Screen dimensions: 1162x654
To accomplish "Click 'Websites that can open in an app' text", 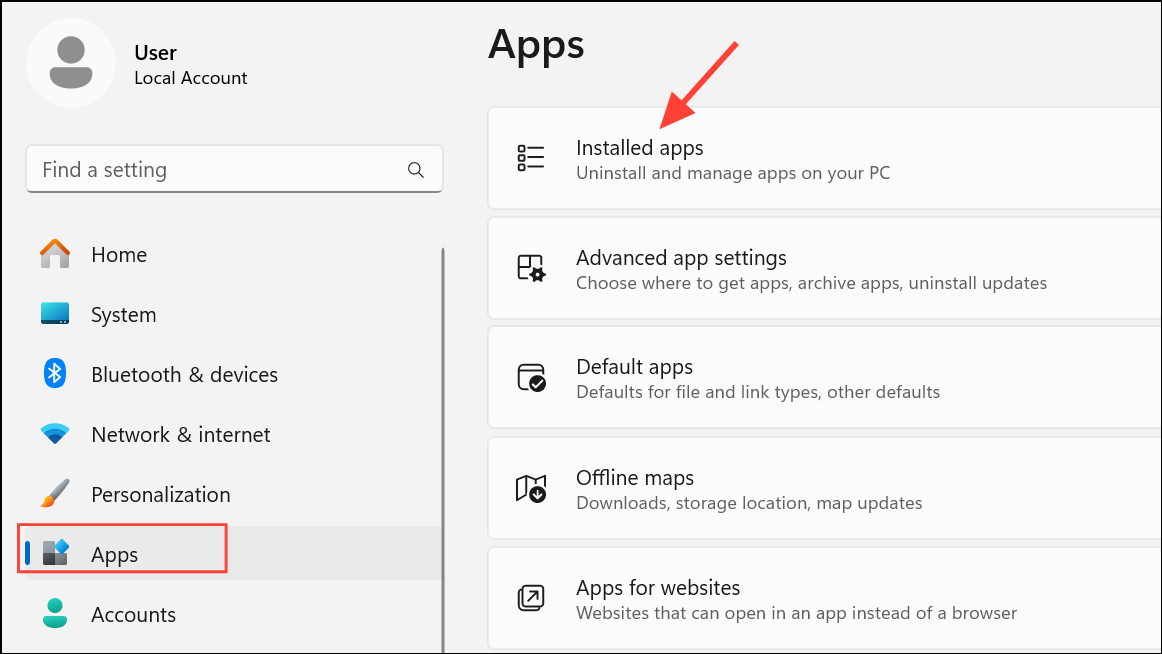I will [x=797, y=613].
